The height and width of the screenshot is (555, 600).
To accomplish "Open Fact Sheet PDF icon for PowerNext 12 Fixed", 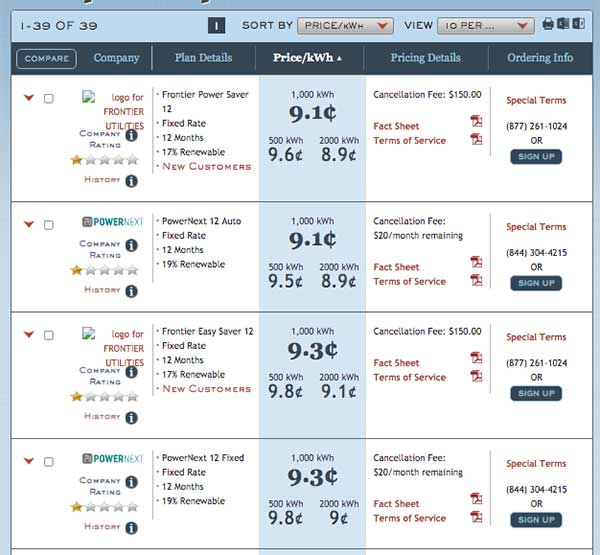I will (x=476, y=499).
